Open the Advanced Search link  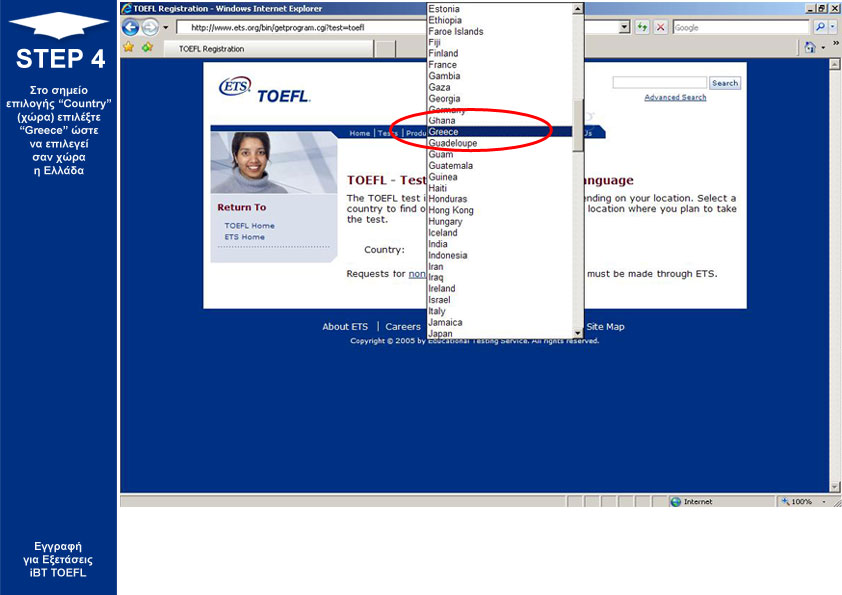point(675,97)
